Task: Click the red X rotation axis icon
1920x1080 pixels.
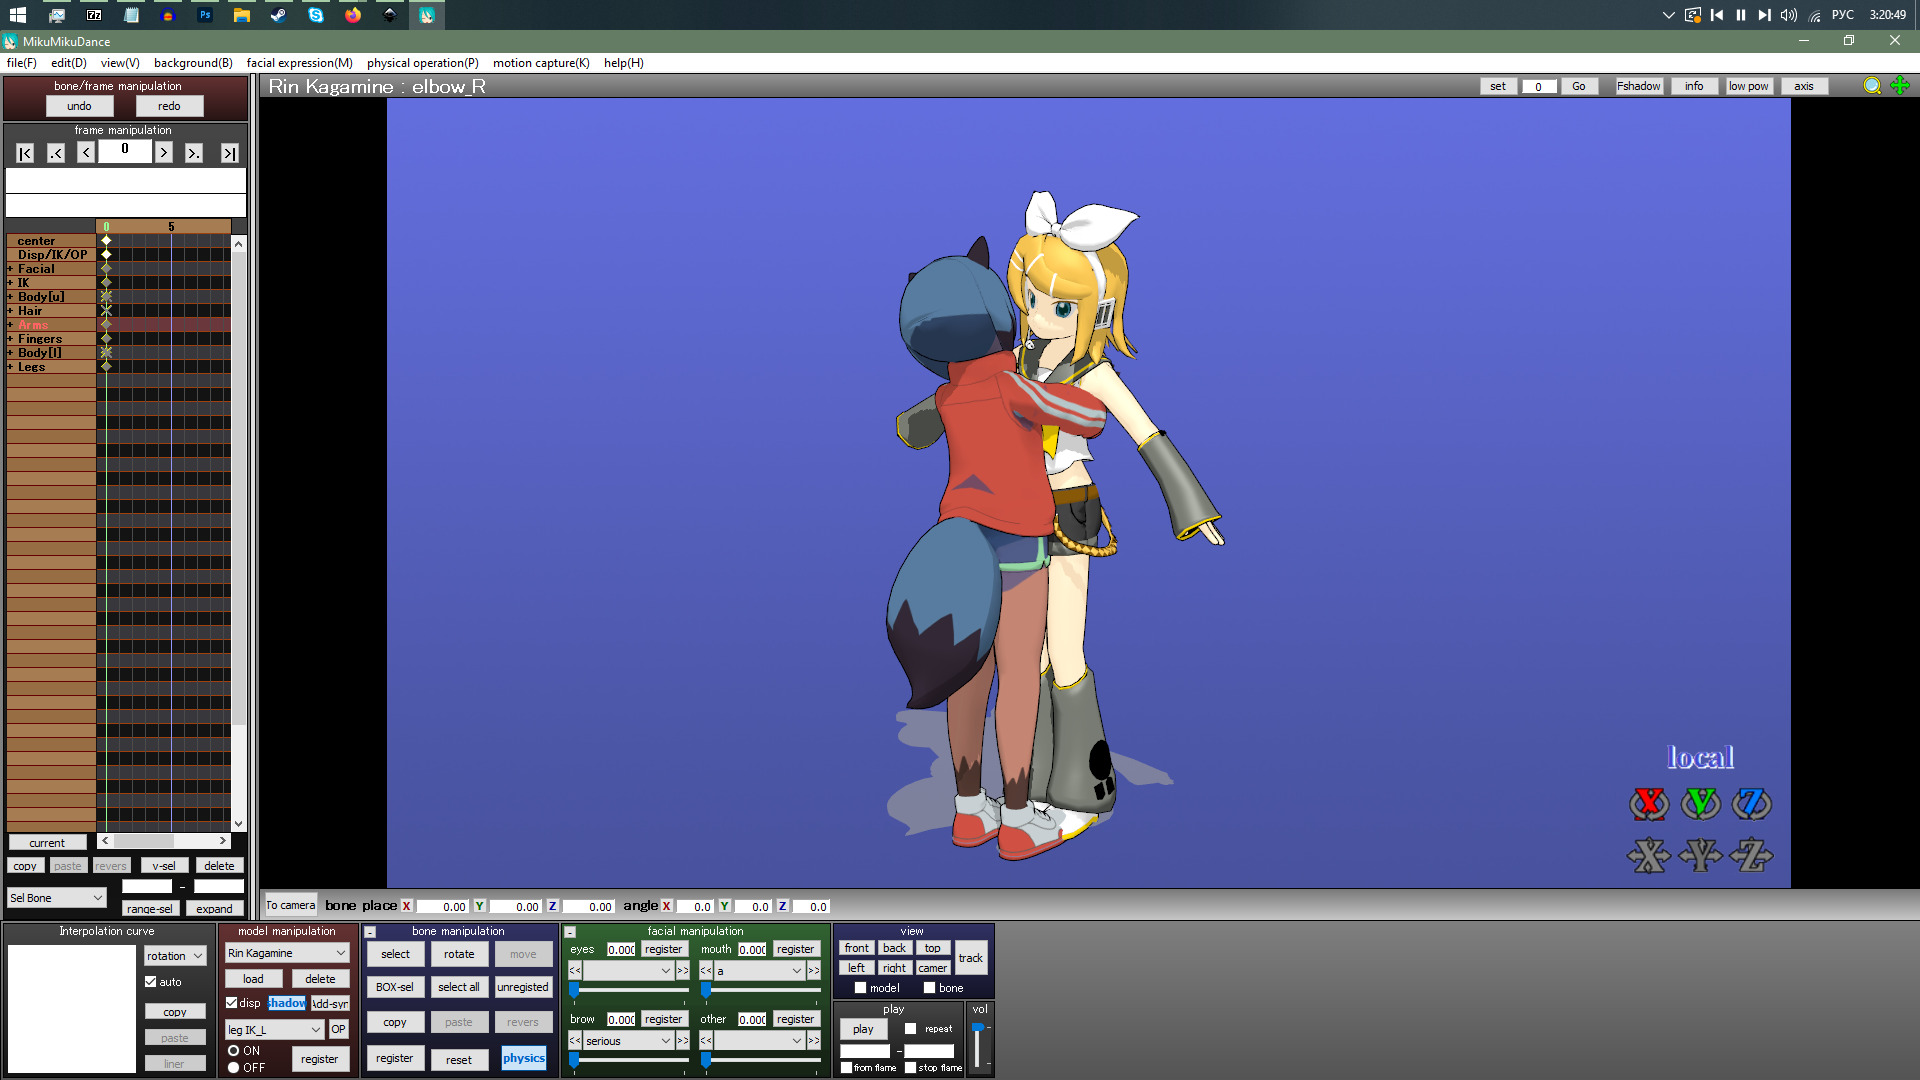Action: click(1649, 804)
